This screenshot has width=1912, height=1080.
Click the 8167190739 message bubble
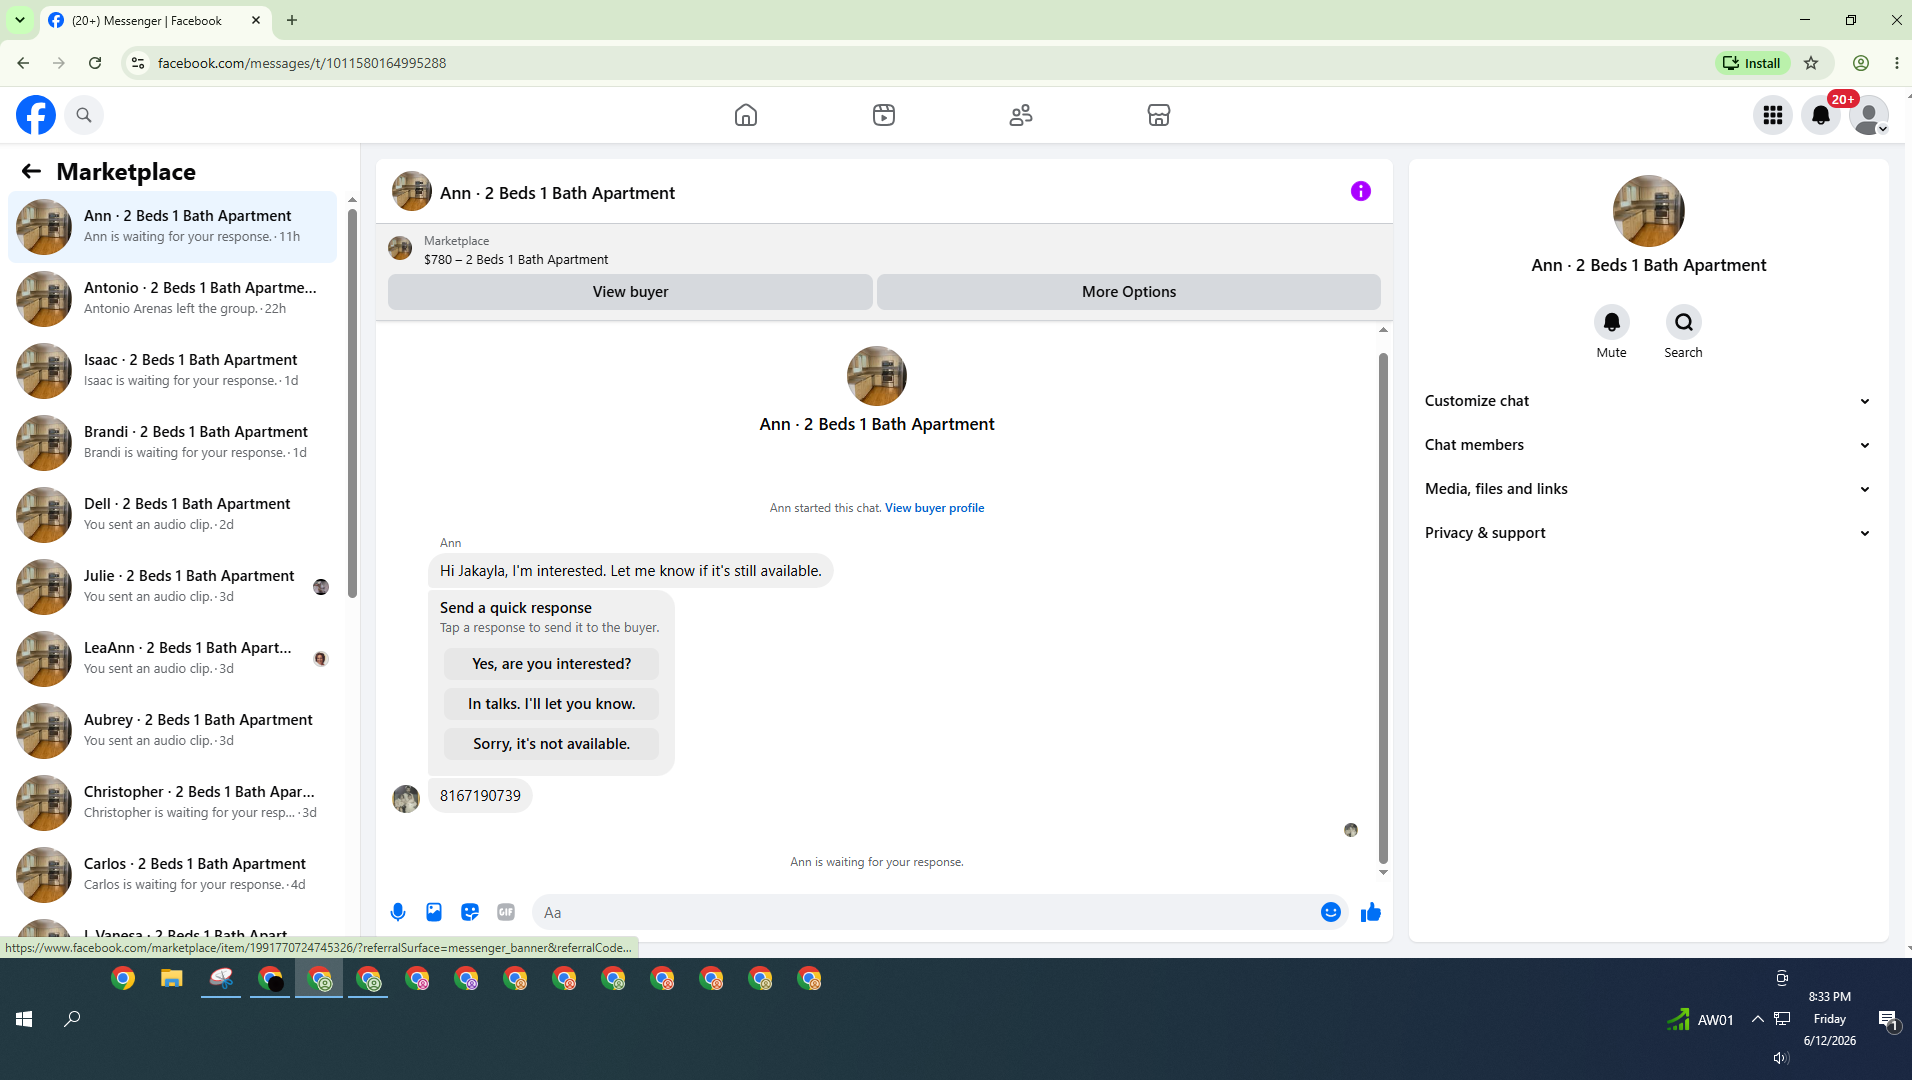click(480, 796)
